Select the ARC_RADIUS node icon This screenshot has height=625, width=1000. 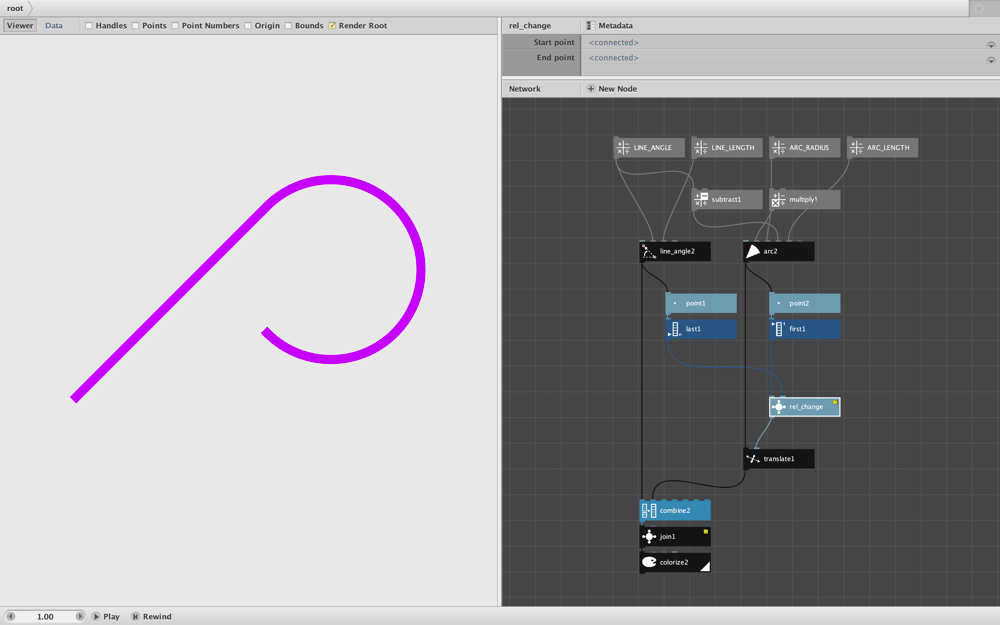[x=779, y=148]
